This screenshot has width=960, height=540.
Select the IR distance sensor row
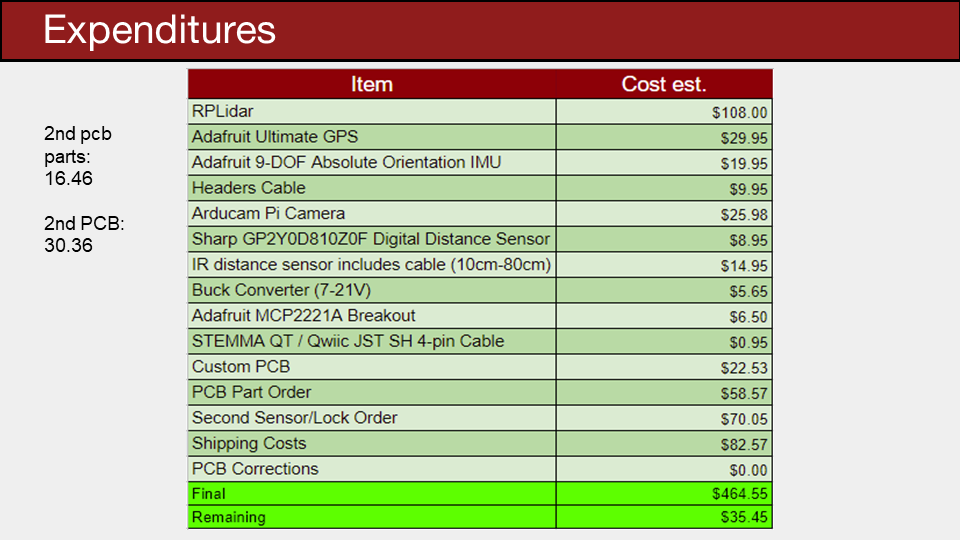(x=480, y=265)
